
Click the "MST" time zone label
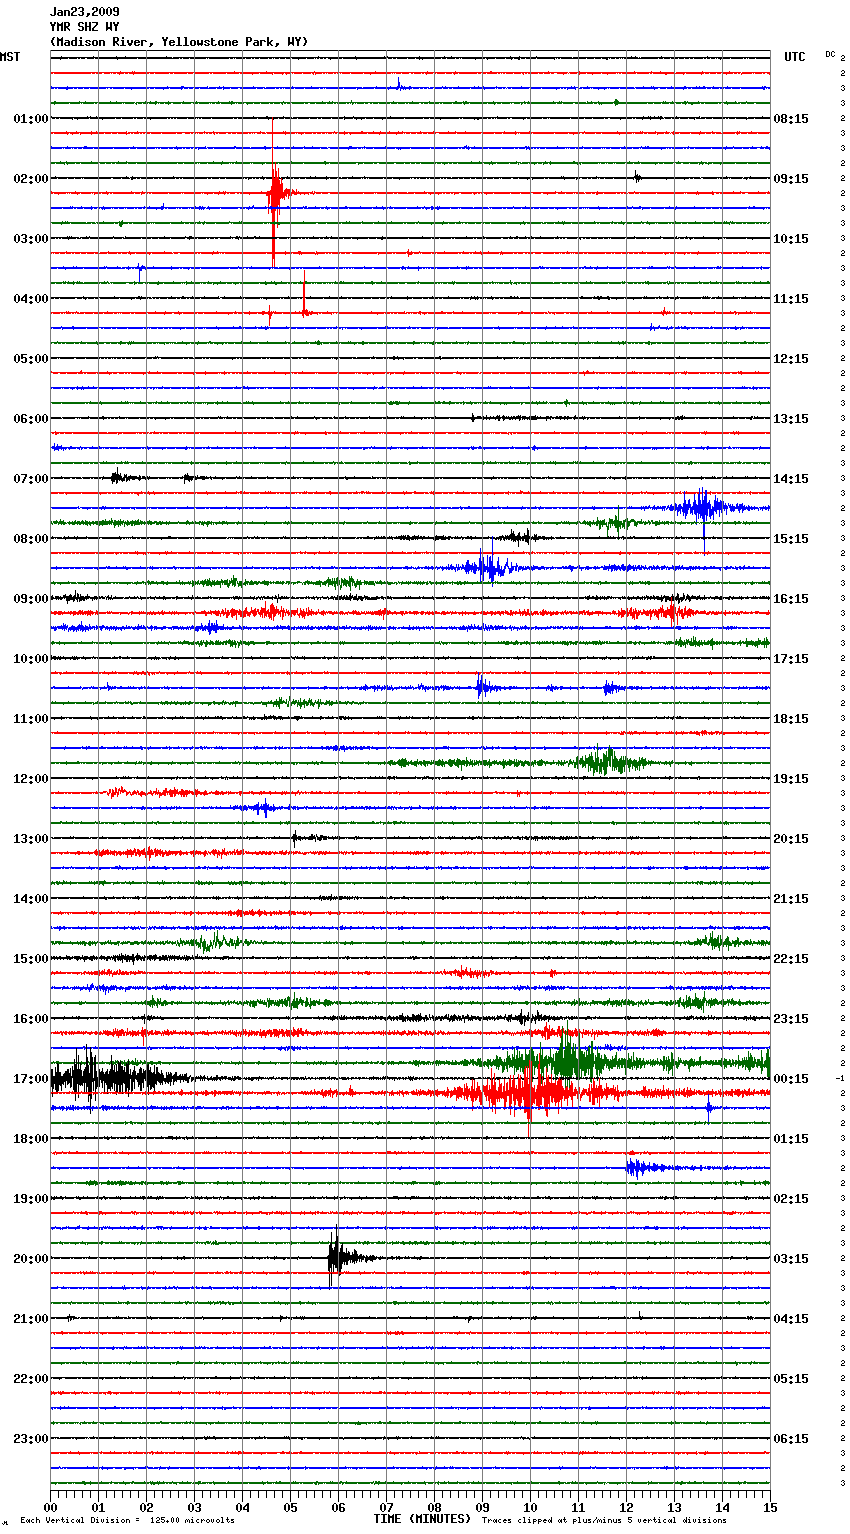[10, 57]
